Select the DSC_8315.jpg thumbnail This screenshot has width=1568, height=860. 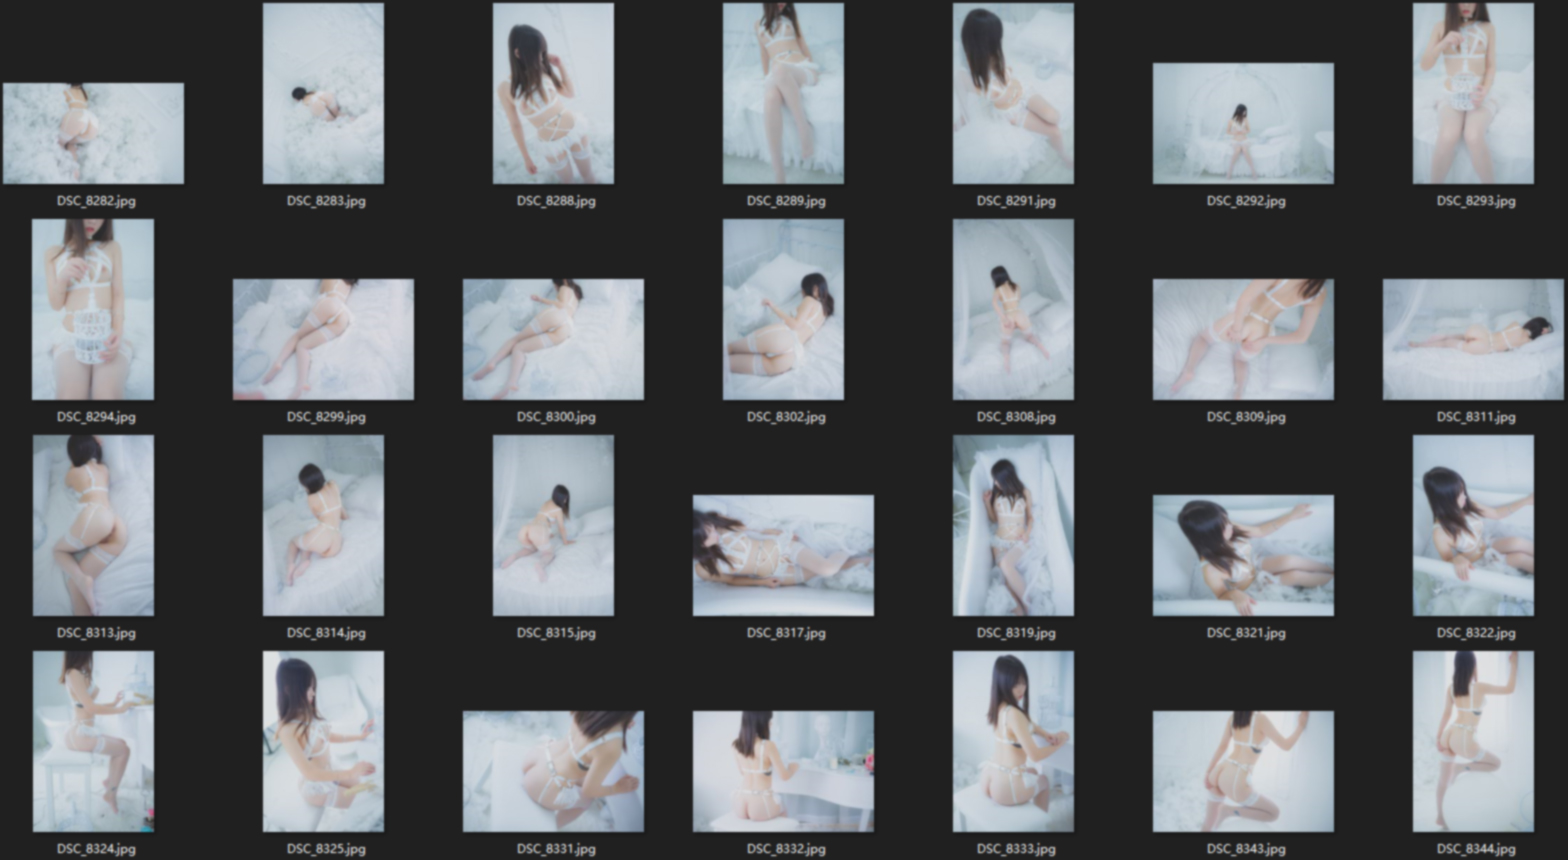pos(553,525)
